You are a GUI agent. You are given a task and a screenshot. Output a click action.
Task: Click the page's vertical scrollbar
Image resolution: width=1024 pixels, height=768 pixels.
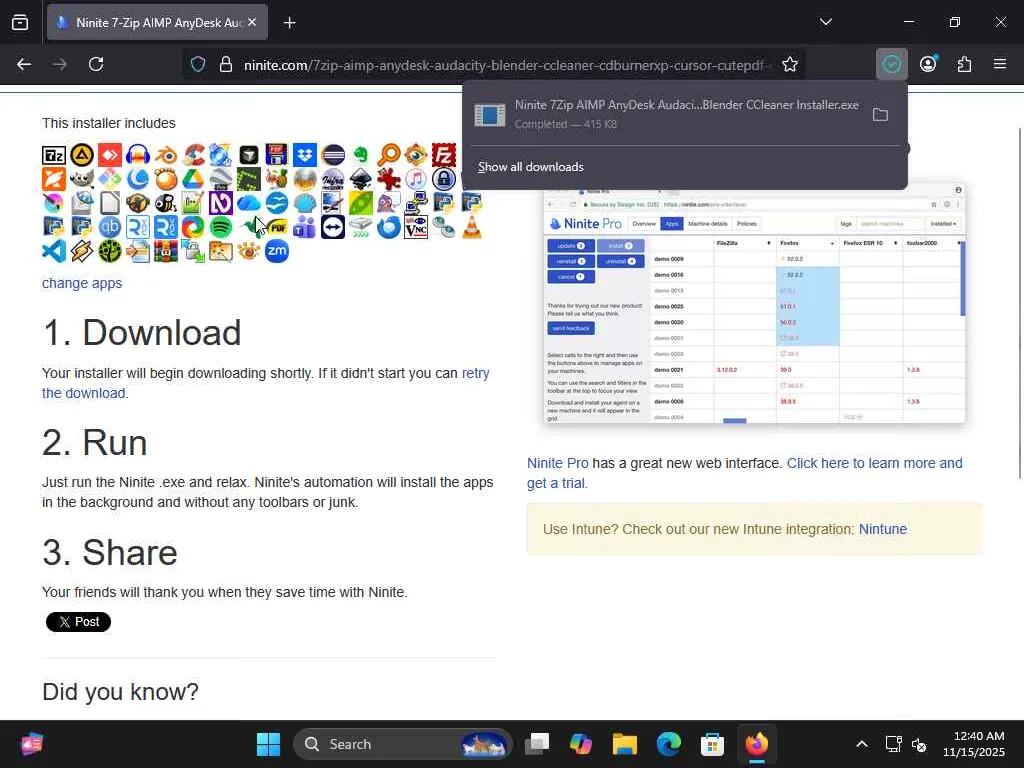tap(1020, 304)
